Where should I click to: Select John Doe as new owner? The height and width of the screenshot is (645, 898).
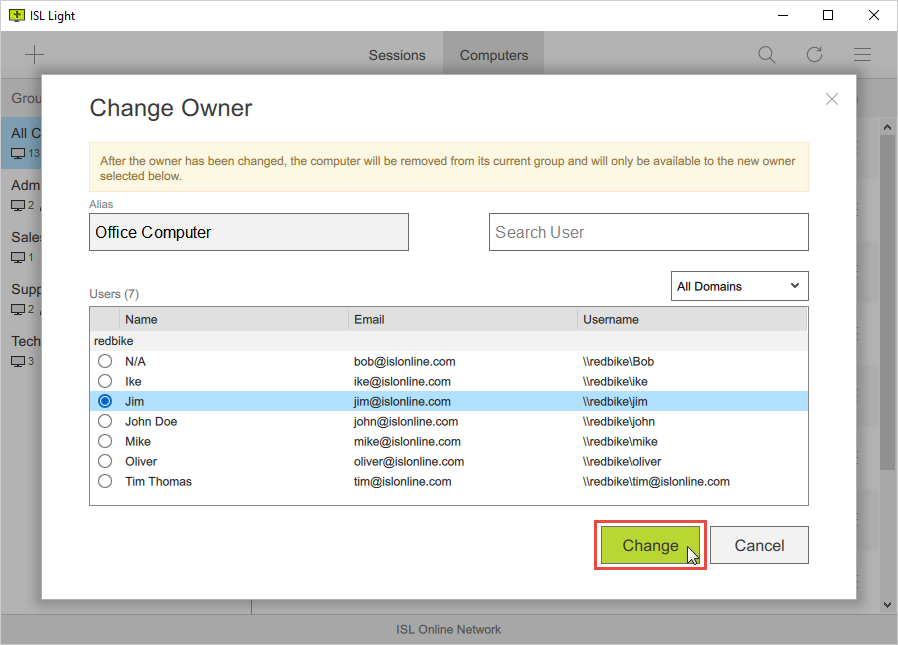point(105,421)
